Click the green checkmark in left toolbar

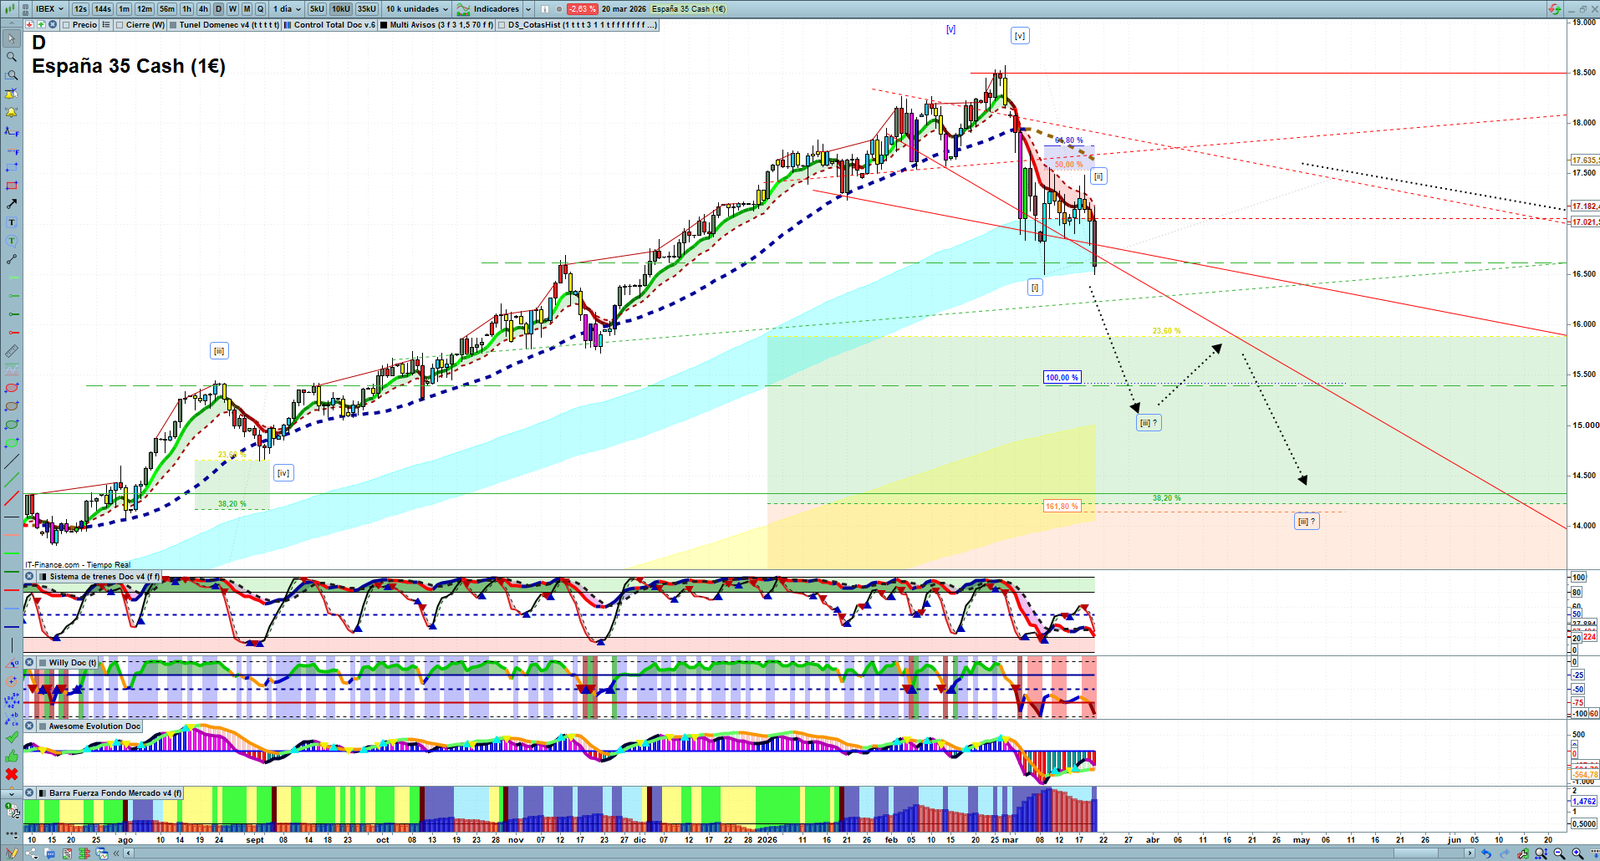pyautogui.click(x=11, y=738)
